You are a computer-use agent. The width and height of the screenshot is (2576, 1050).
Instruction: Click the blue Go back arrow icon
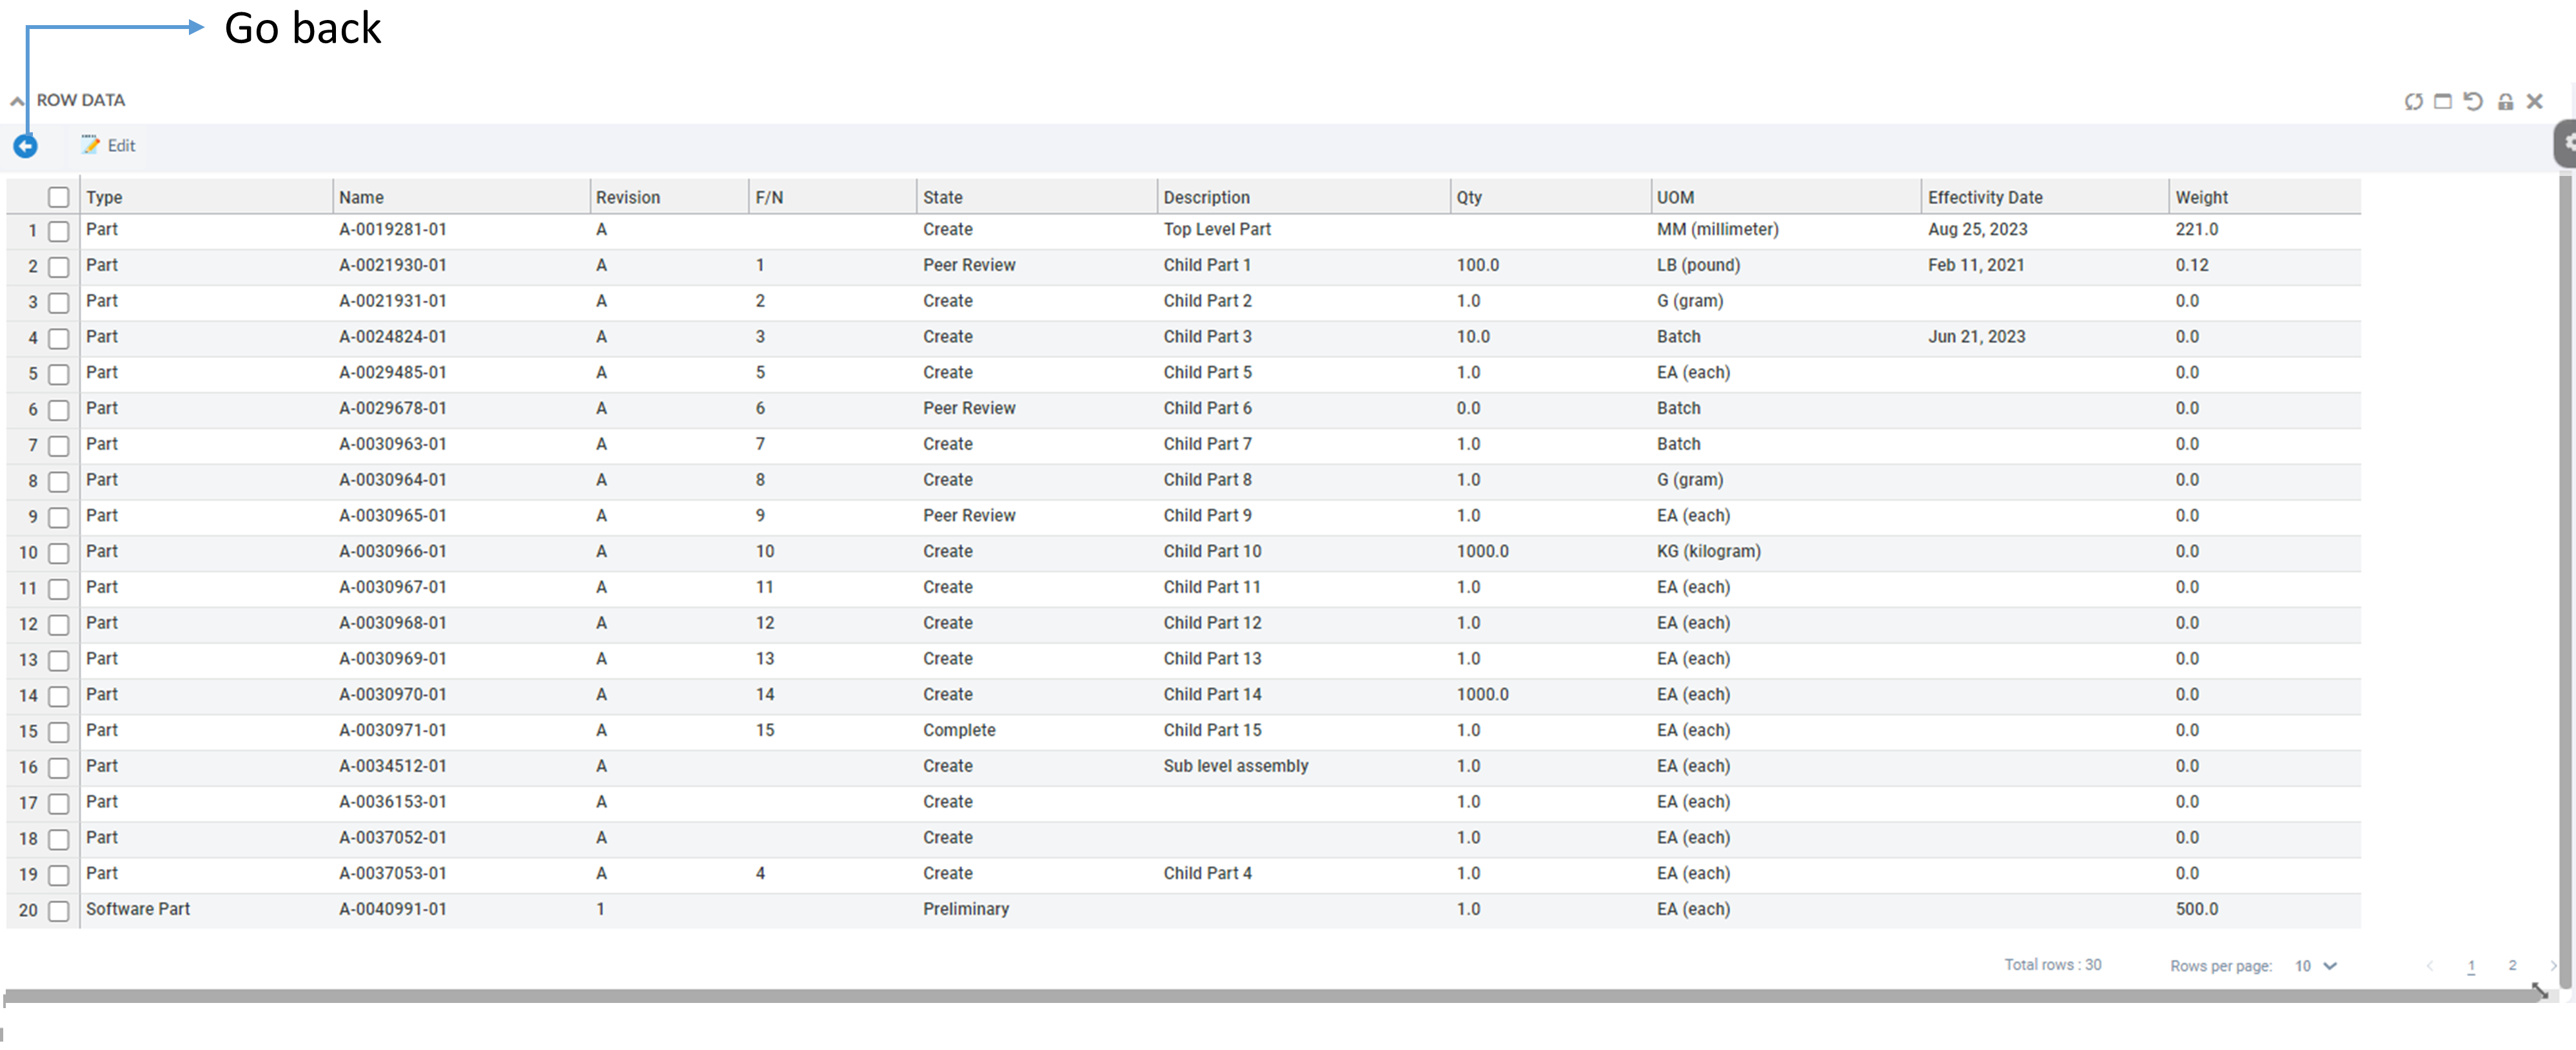[x=25, y=146]
